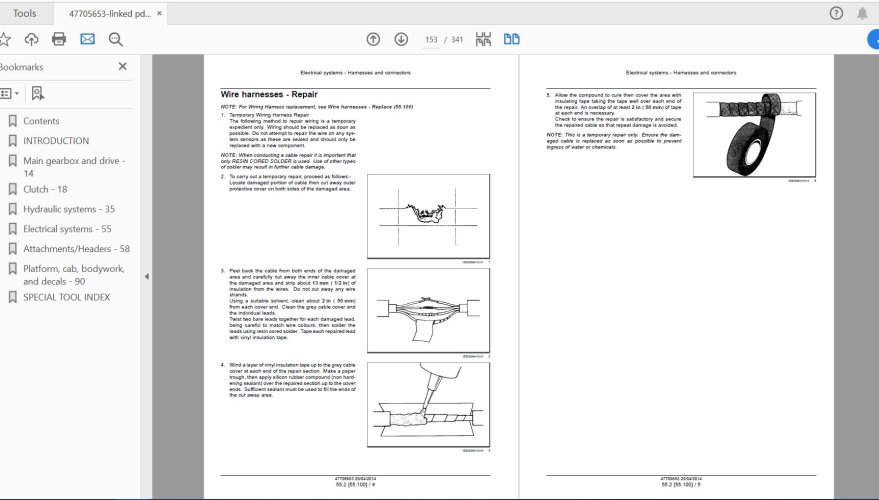Go to previous page arrow
879x500 pixels.
pos(373,39)
